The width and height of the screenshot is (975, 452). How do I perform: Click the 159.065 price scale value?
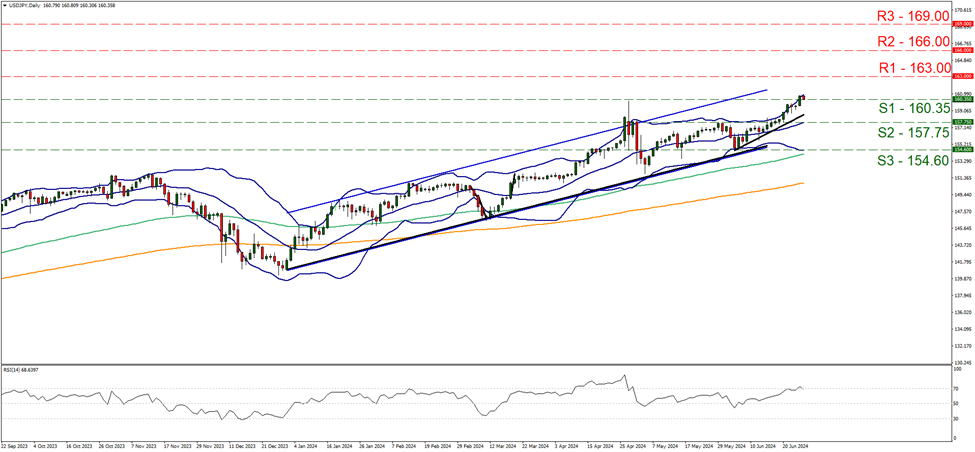point(961,111)
